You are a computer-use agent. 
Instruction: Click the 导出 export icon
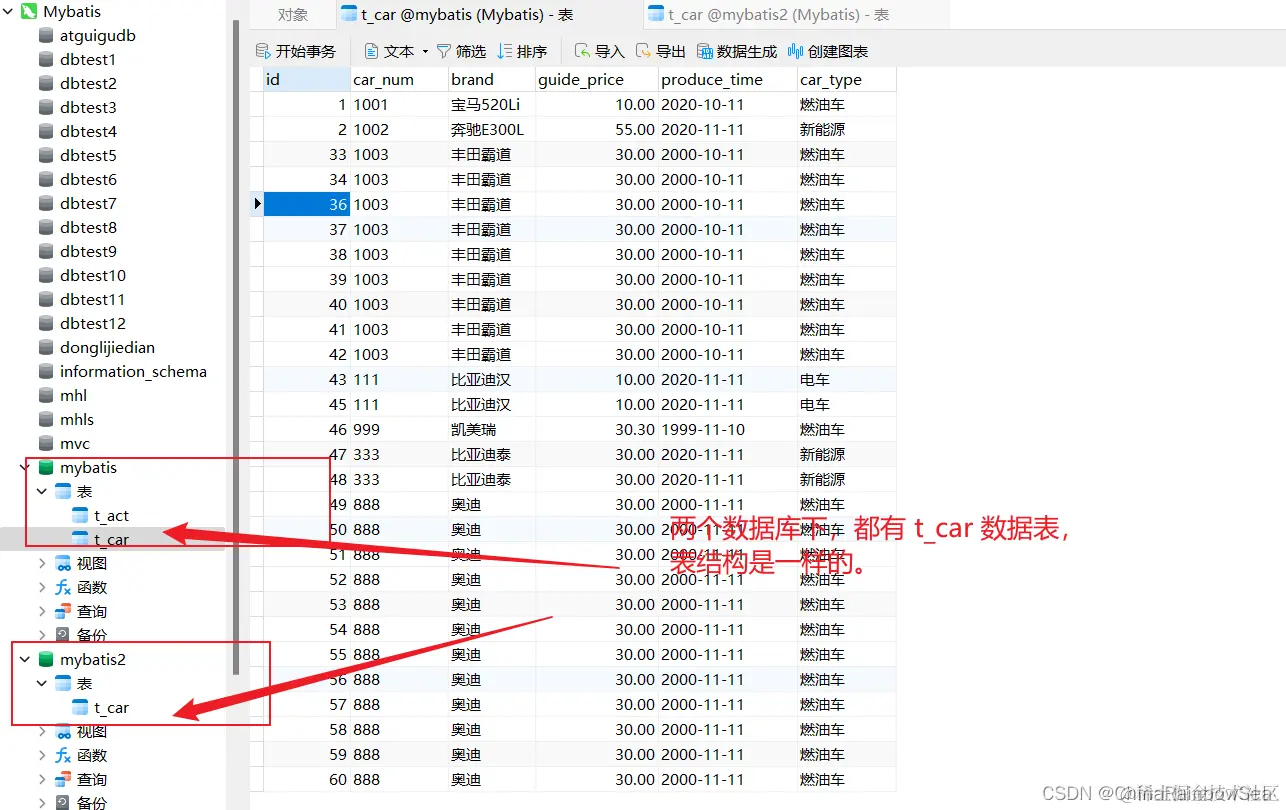661,50
